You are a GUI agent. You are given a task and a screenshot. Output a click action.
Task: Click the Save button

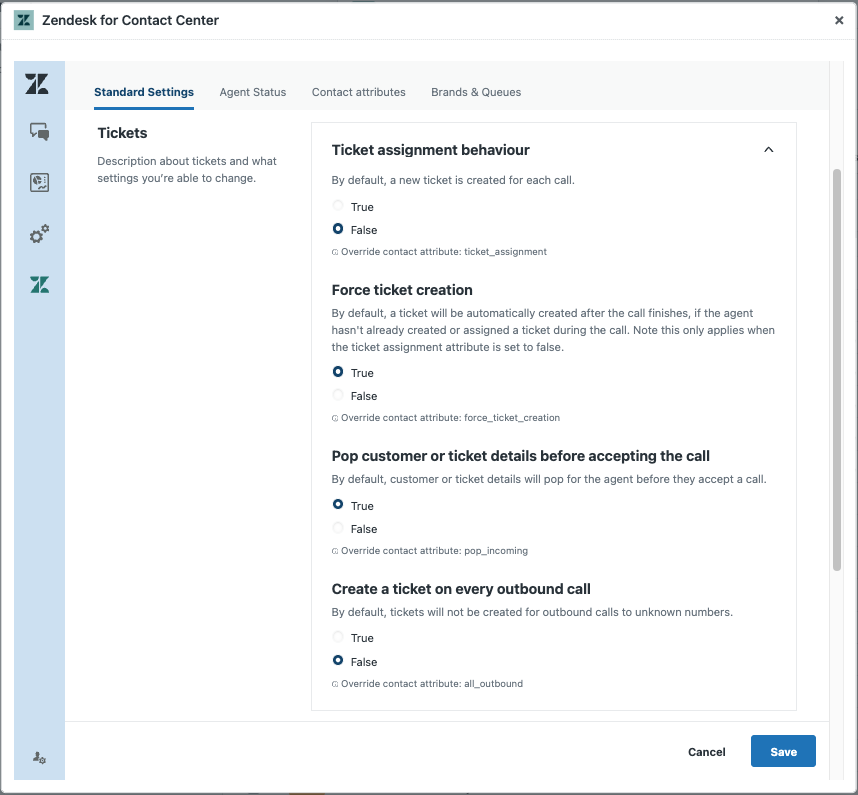(x=783, y=752)
